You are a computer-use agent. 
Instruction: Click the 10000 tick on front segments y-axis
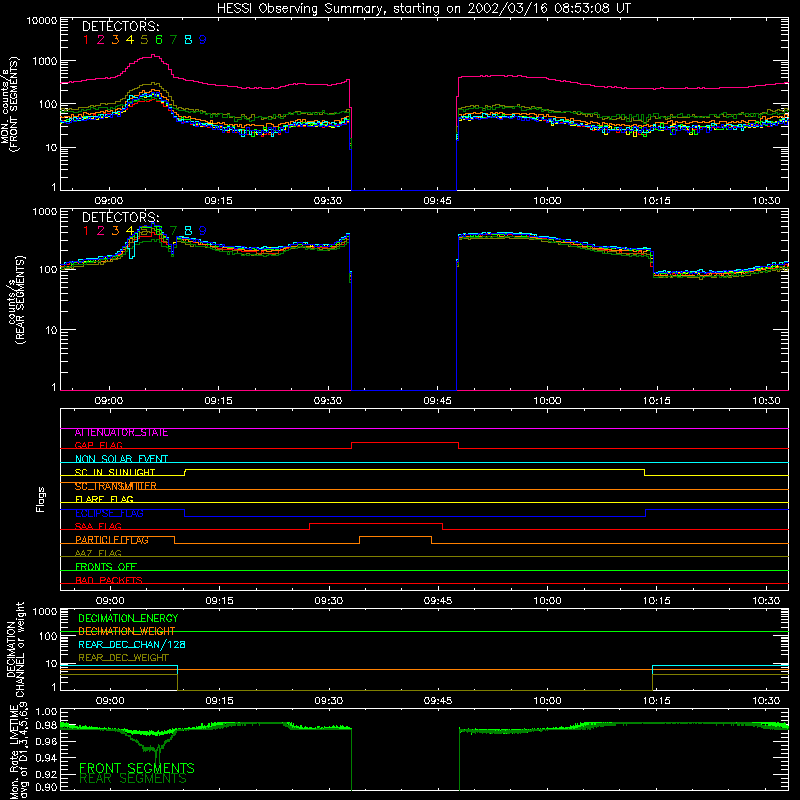[x=42, y=20]
